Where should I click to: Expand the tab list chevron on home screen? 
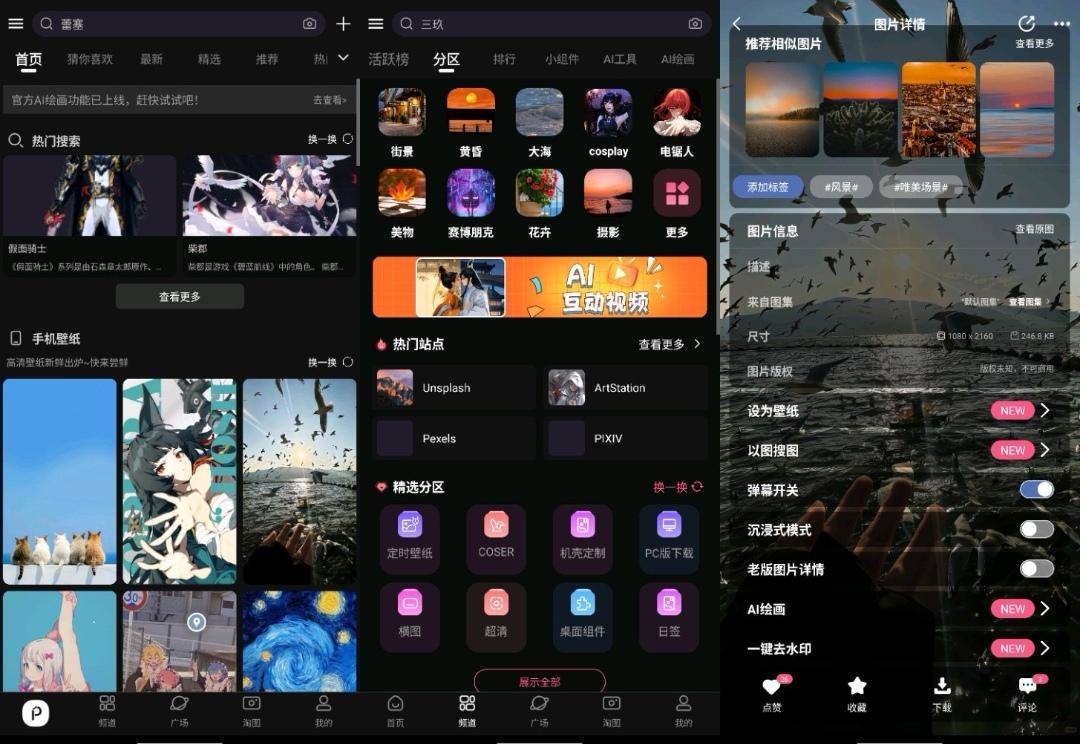point(343,58)
